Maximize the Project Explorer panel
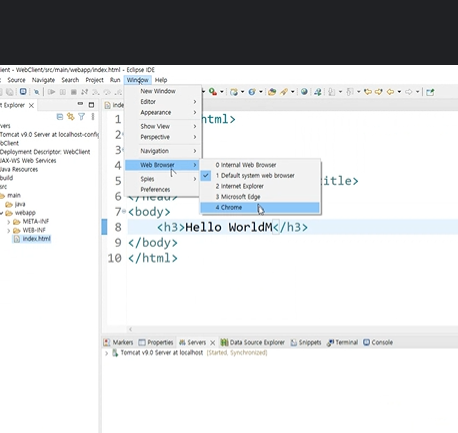The image size is (458, 433). coord(91,105)
